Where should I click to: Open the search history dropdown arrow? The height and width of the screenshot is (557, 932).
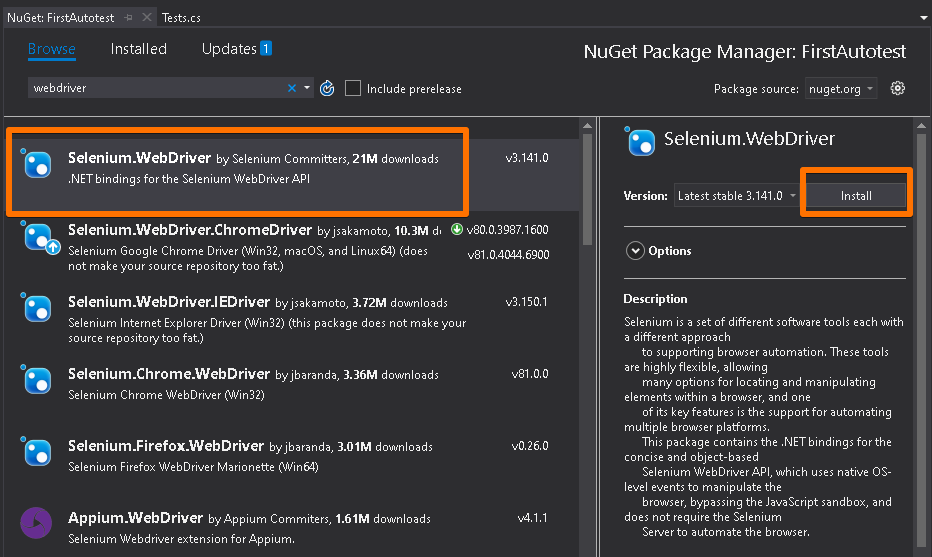tap(307, 88)
